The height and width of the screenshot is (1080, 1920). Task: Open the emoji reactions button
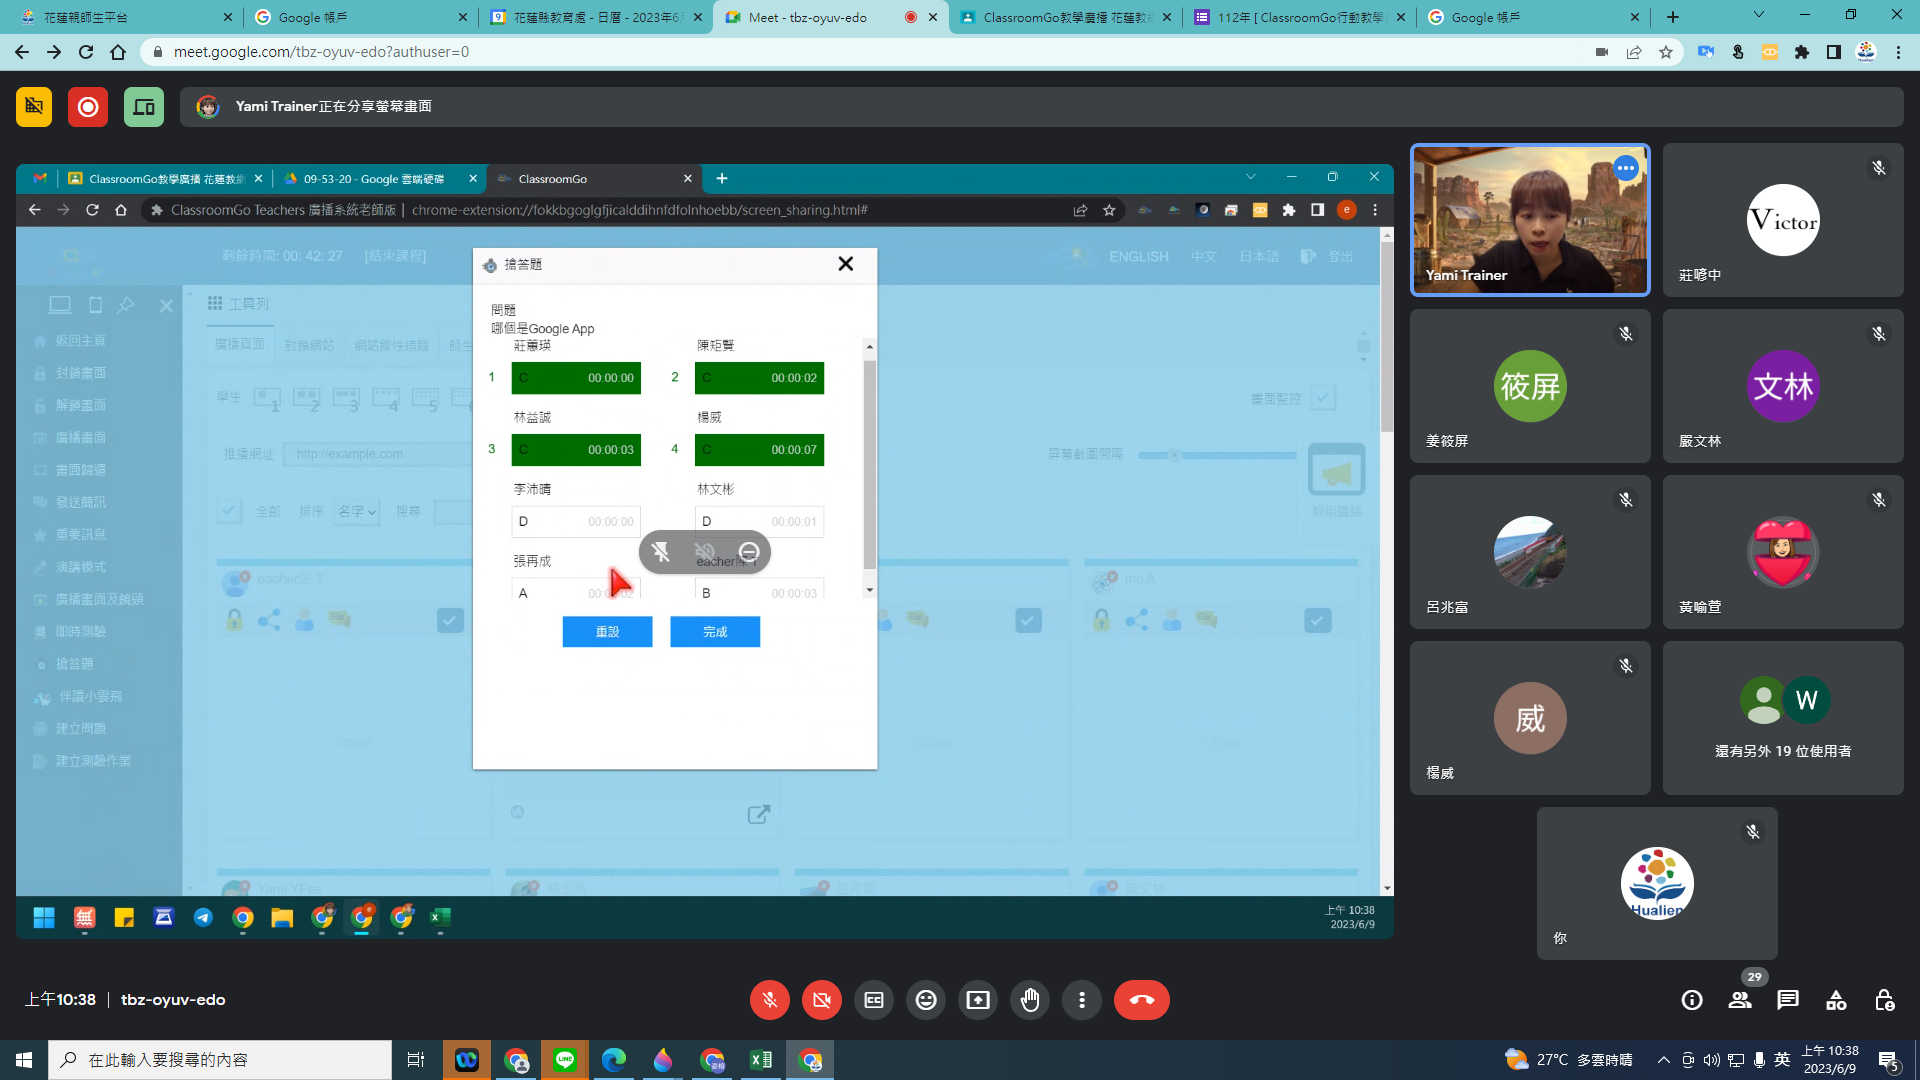tap(926, 1000)
